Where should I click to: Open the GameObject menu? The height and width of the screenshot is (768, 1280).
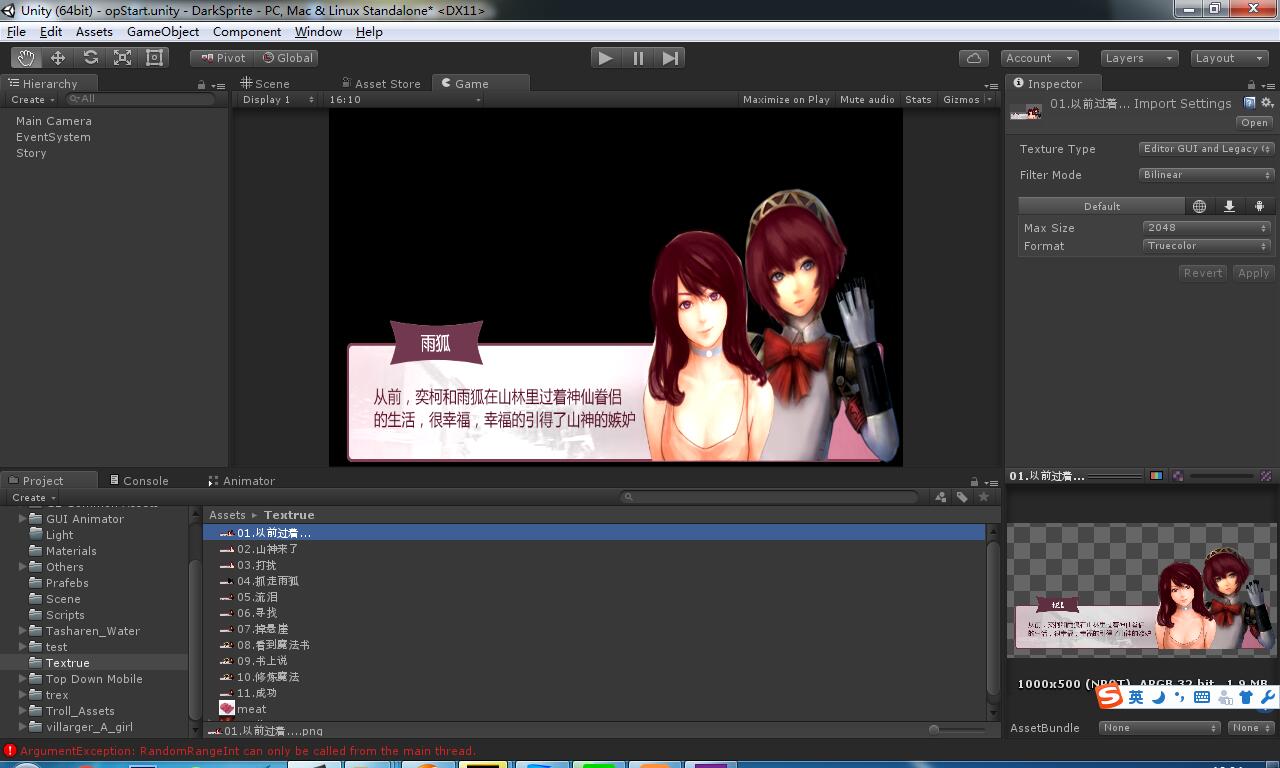(x=163, y=32)
